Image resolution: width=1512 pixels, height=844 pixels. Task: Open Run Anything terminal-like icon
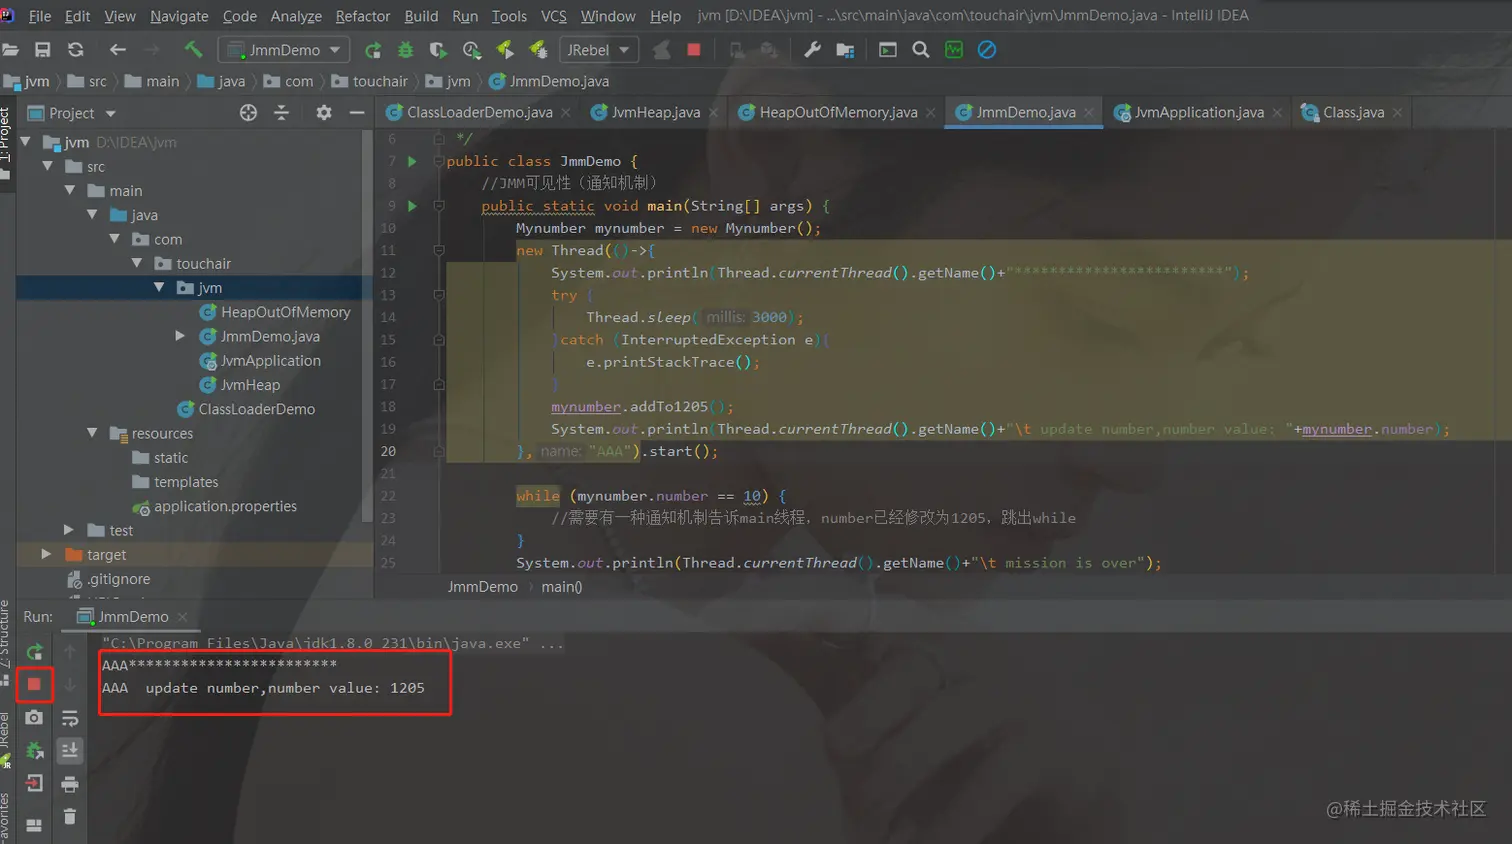[888, 50]
